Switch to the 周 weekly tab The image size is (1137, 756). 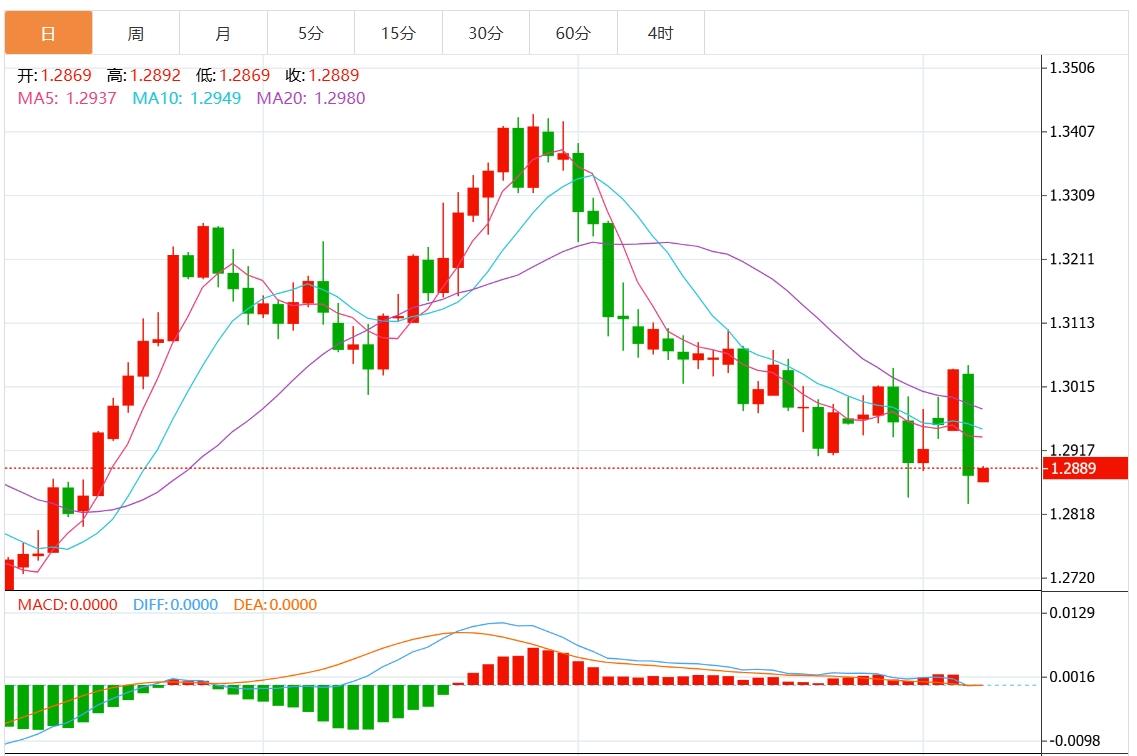[136, 33]
